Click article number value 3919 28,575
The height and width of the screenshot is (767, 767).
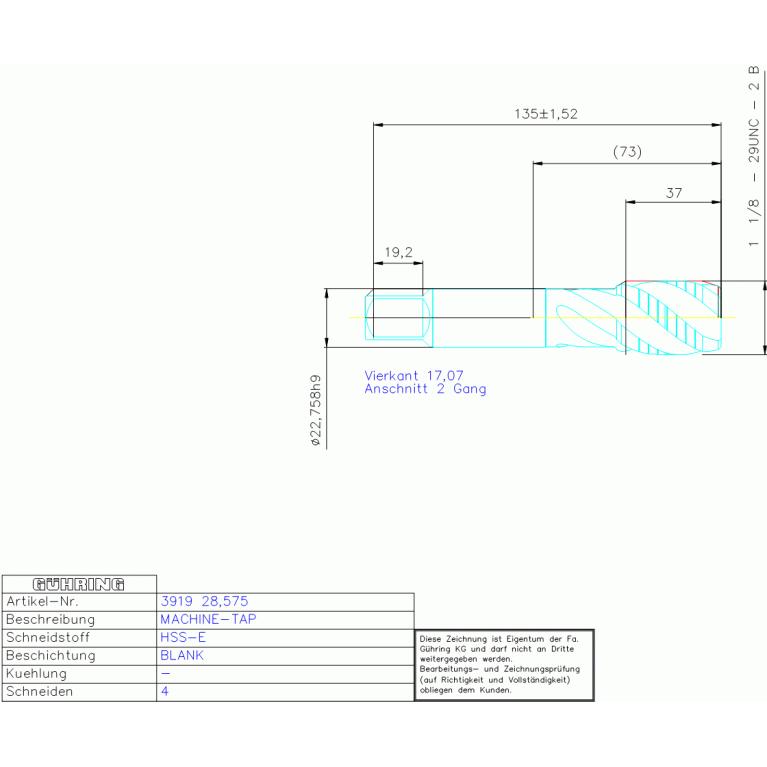[204, 601]
